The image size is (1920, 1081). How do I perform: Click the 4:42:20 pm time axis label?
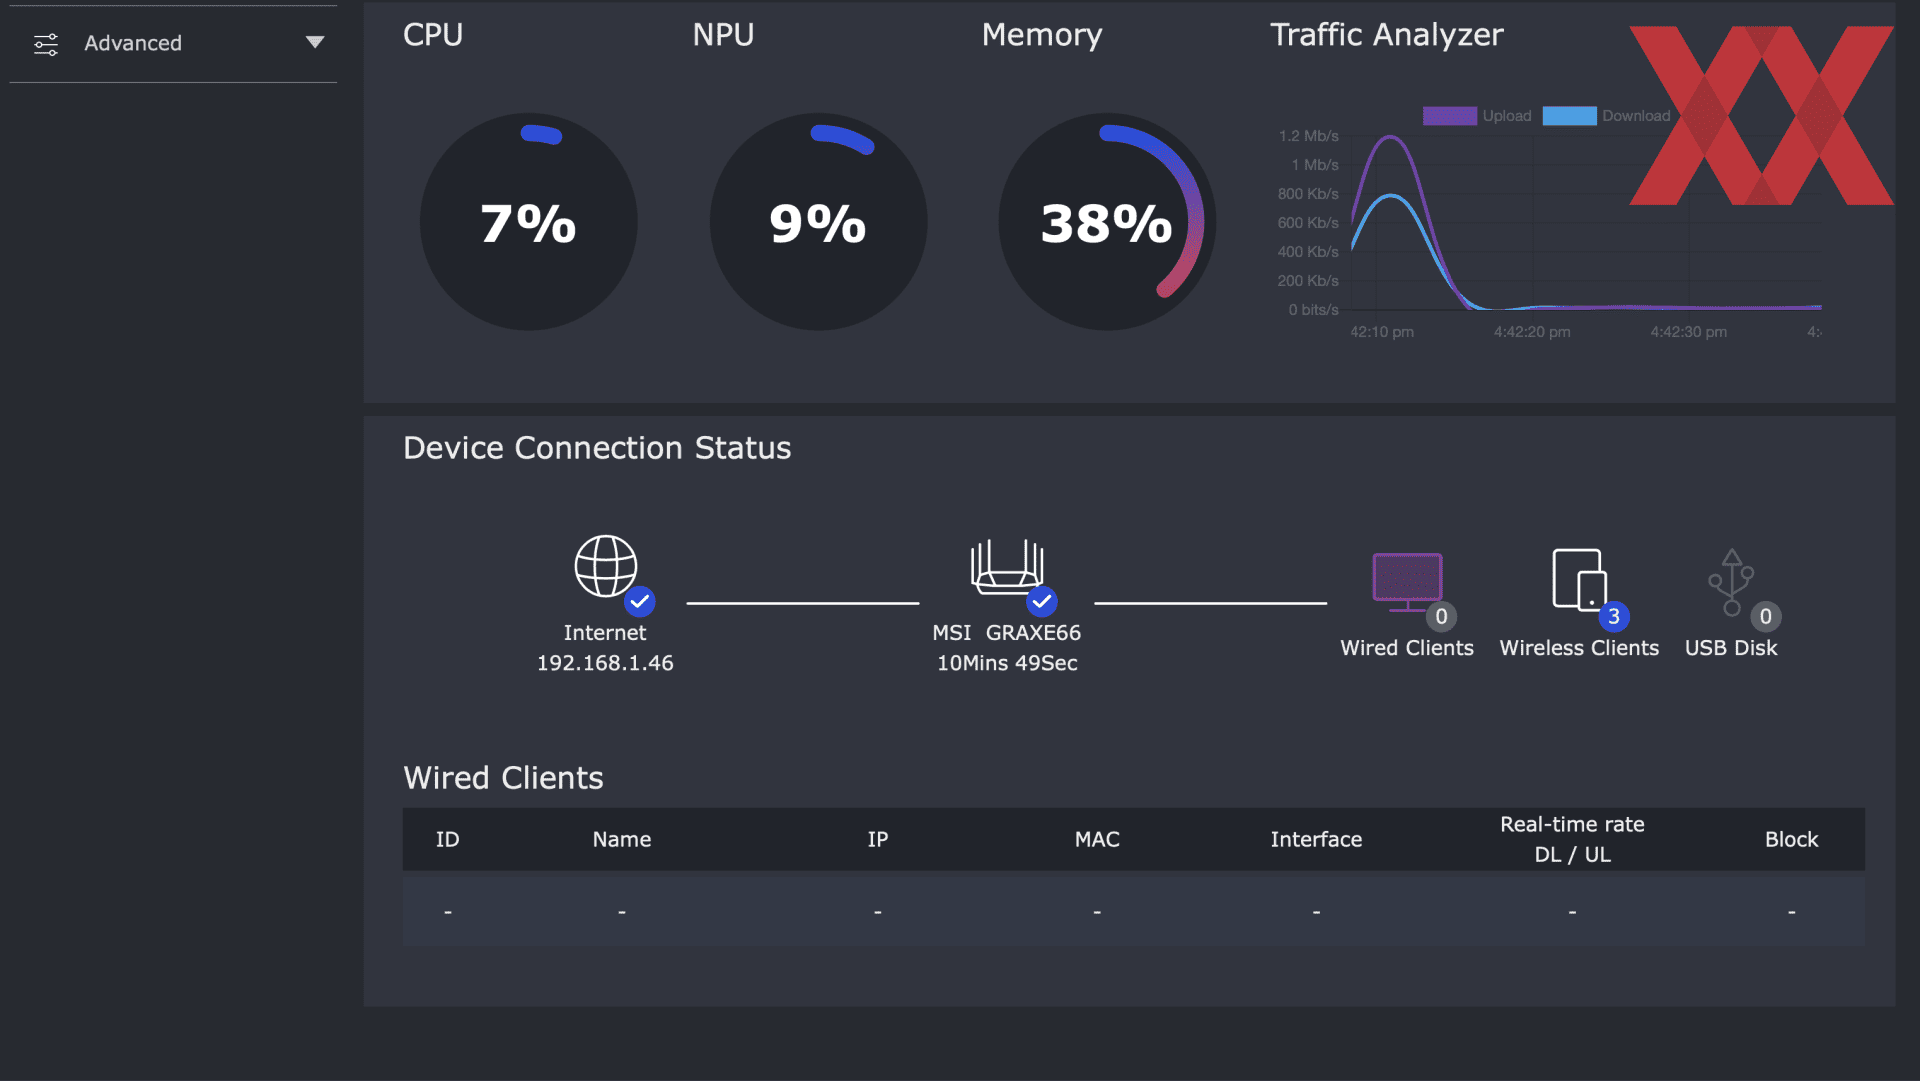click(1532, 332)
